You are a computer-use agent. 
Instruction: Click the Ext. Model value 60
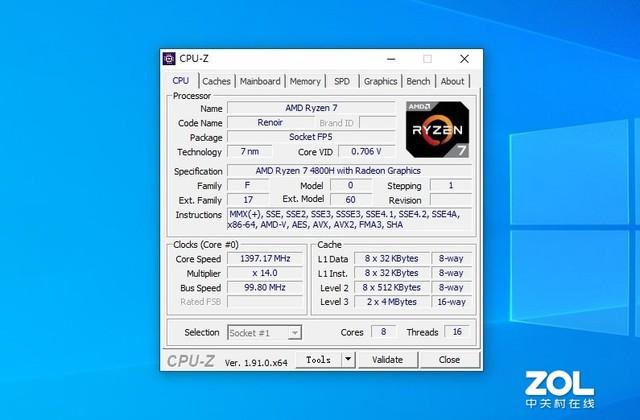click(x=351, y=200)
